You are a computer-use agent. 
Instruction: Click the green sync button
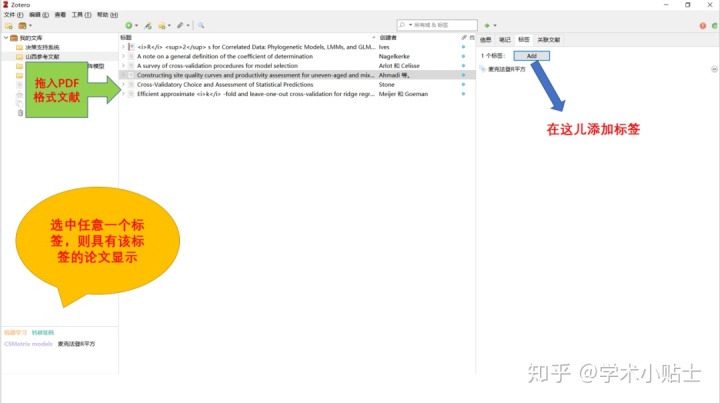tap(714, 26)
